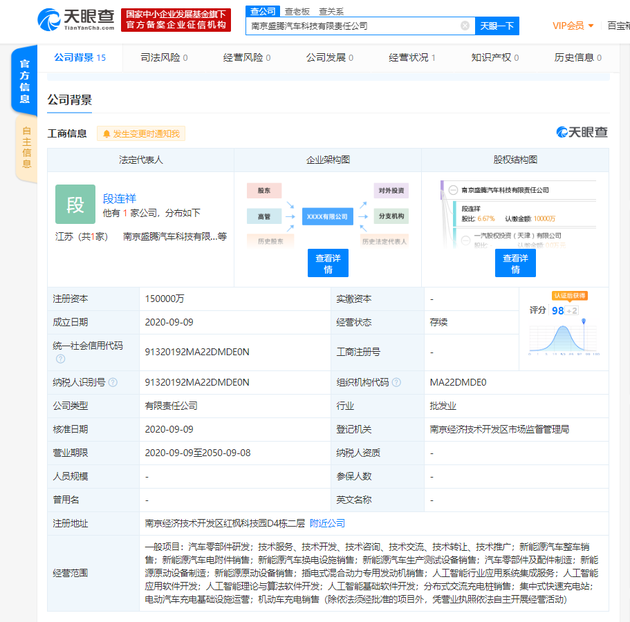
Task: Click organization code MA22DMDE0
Action: tap(458, 383)
